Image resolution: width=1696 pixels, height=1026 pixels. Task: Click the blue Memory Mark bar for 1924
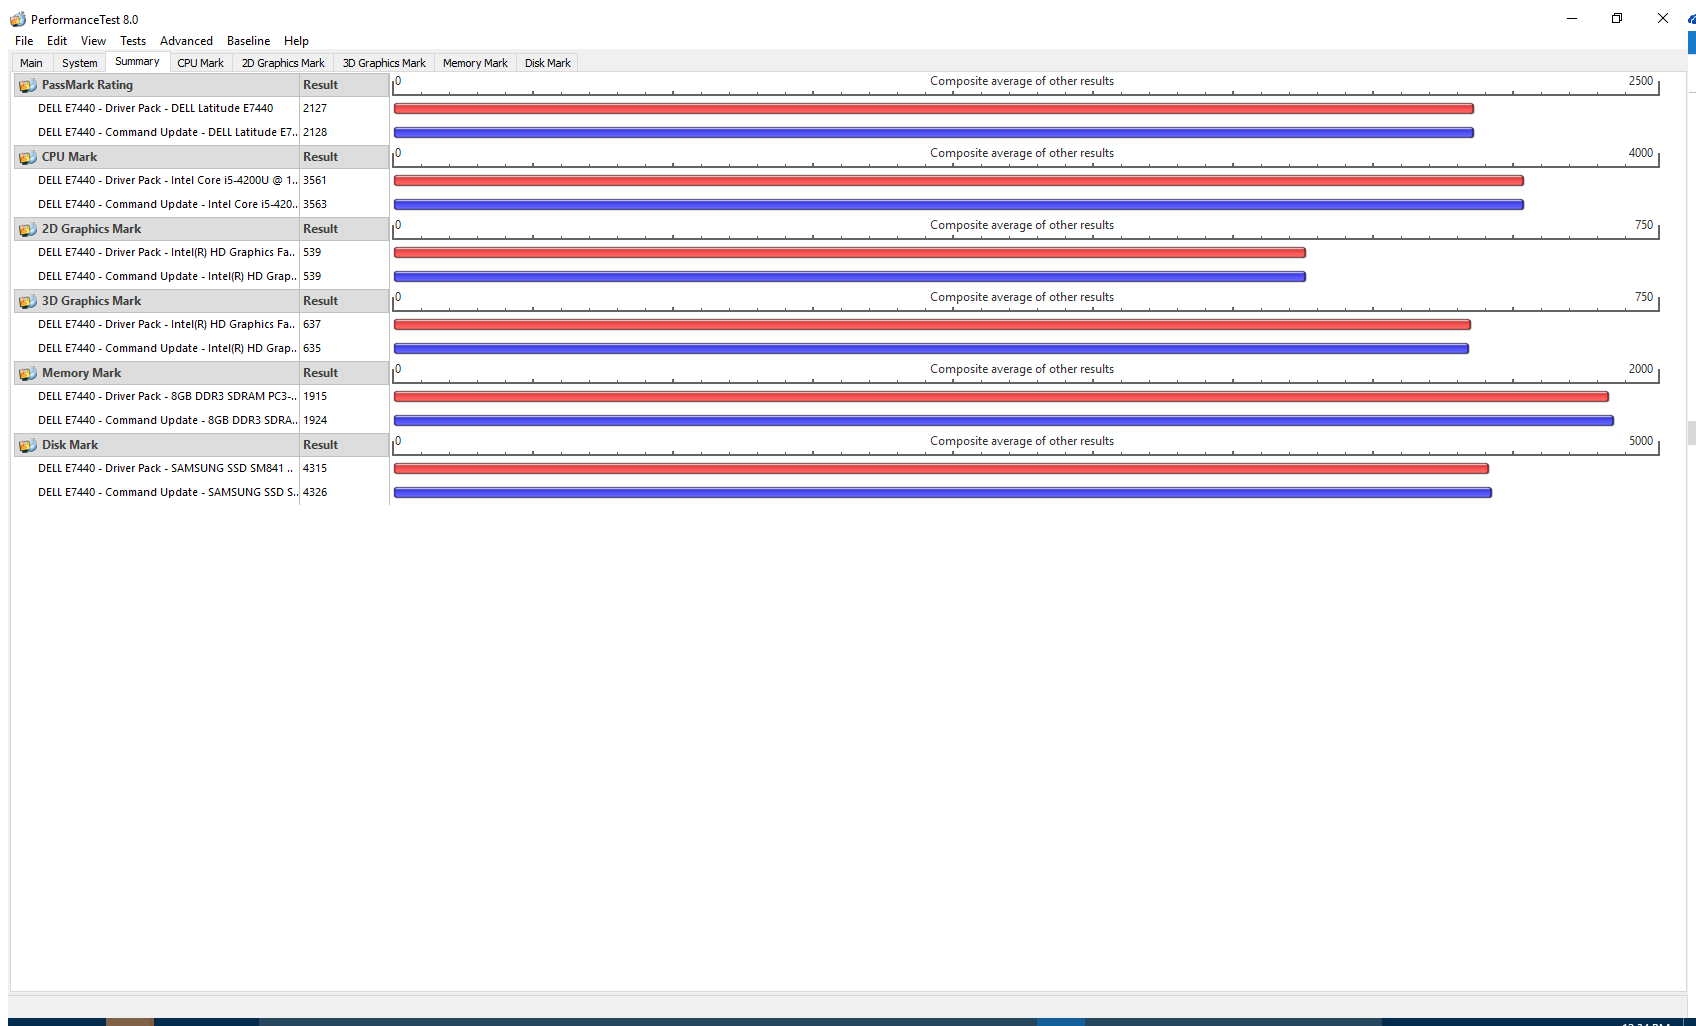1004,420
